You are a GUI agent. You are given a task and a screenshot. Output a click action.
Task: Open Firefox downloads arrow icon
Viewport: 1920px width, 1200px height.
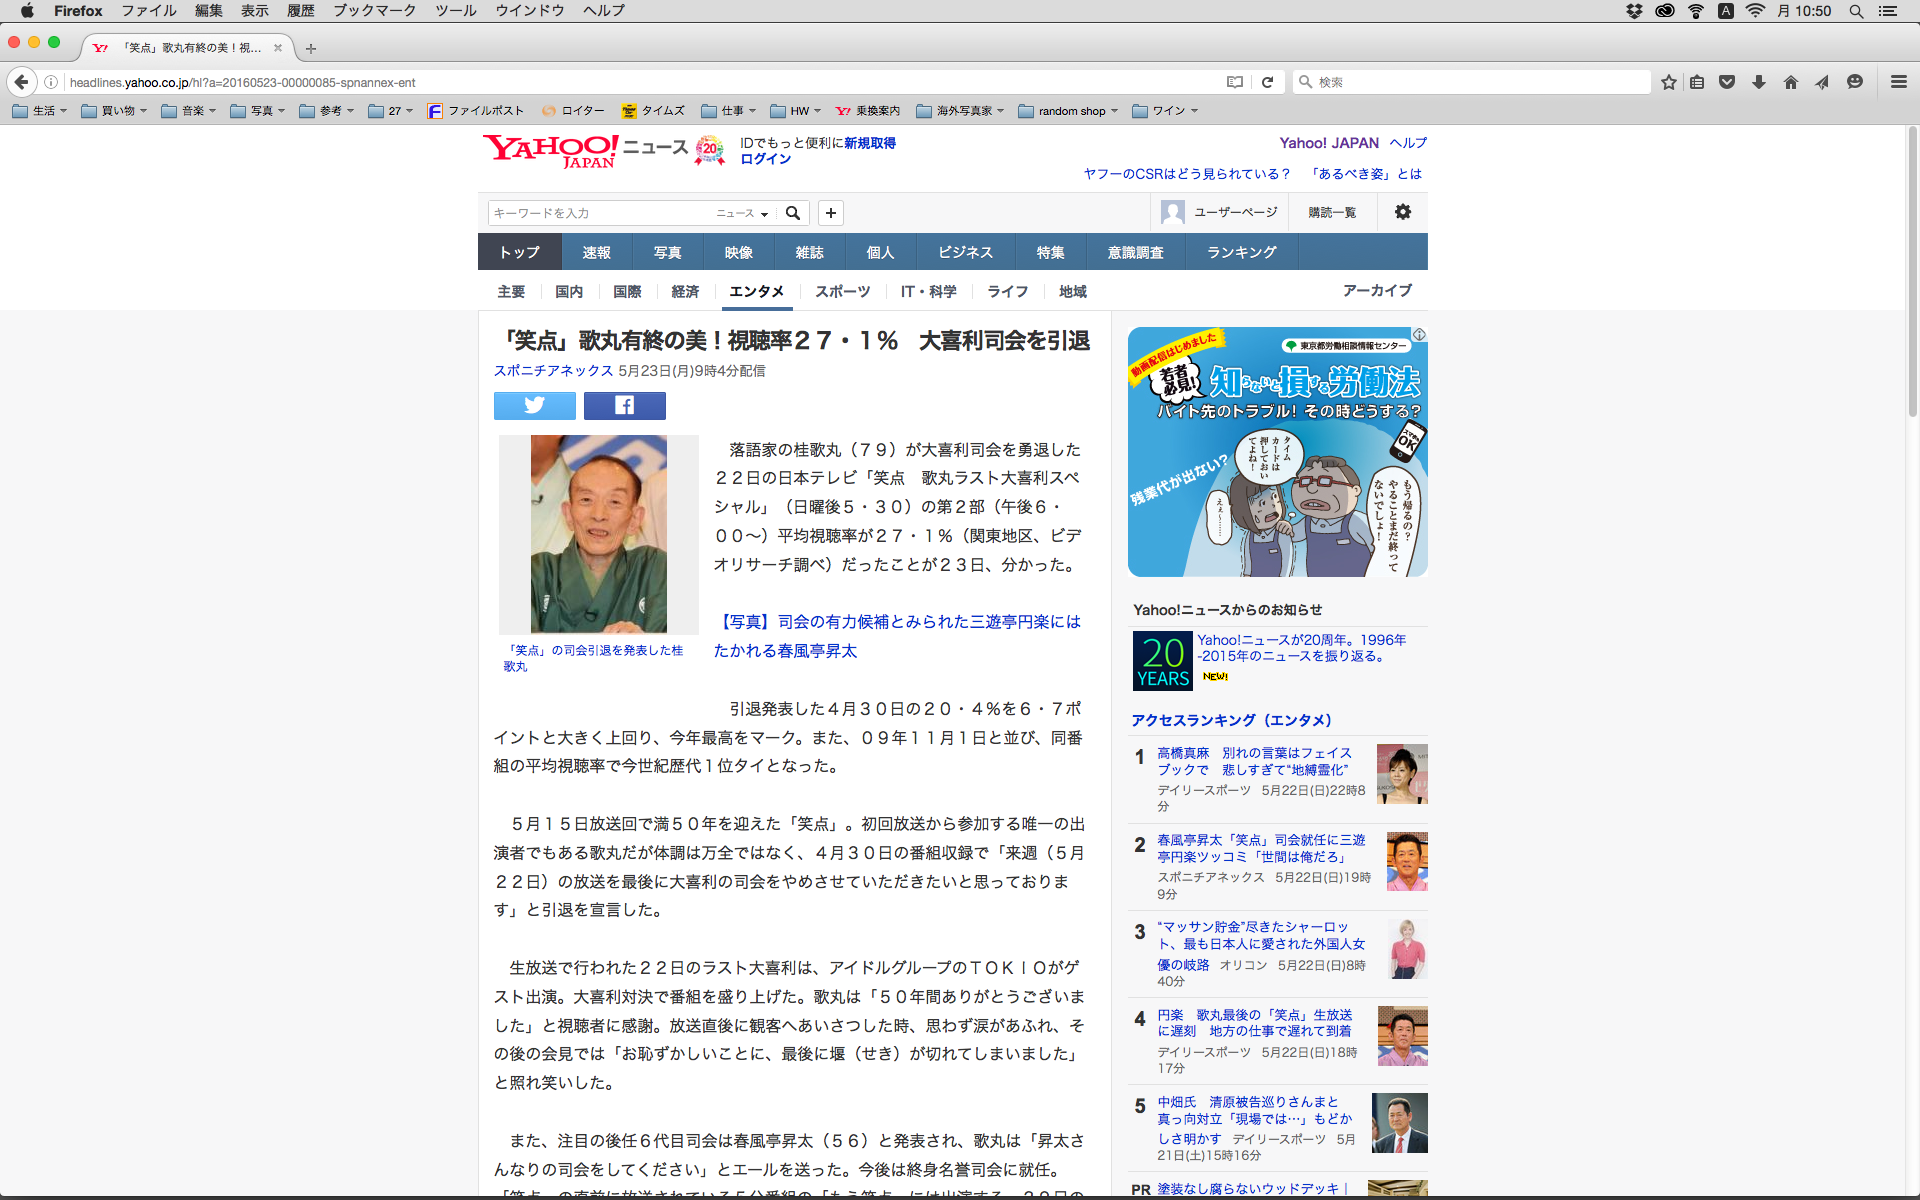coord(1758,82)
